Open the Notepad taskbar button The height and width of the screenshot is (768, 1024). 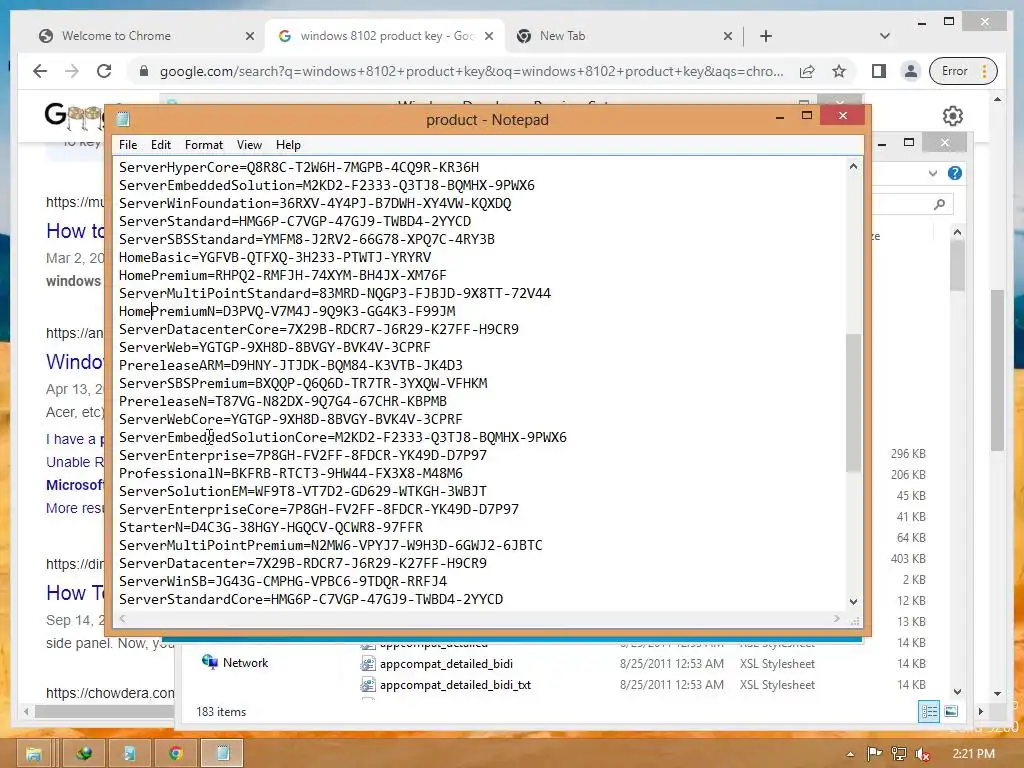222,754
